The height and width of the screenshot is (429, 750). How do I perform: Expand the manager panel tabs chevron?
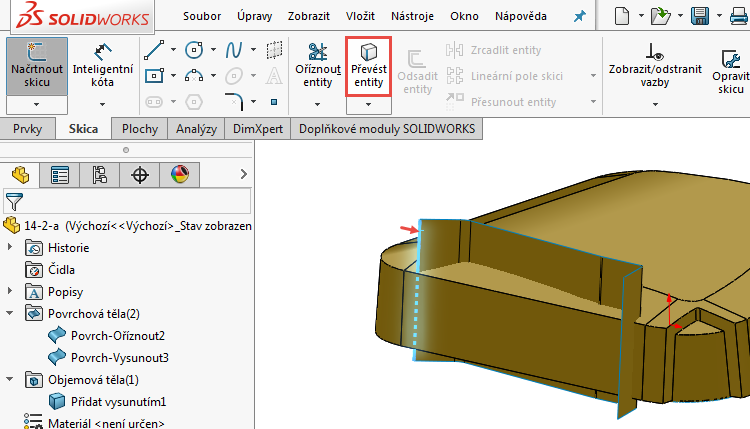pyautogui.click(x=243, y=174)
